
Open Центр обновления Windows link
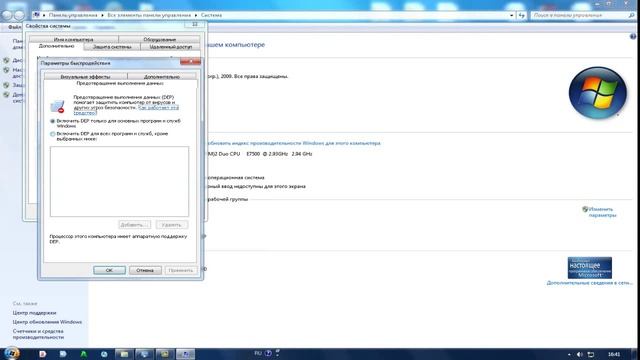point(47,322)
